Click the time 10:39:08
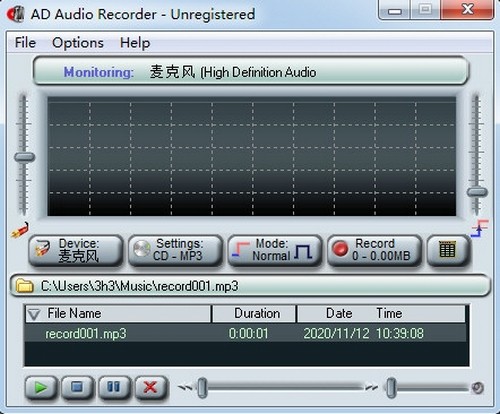 click(400, 334)
